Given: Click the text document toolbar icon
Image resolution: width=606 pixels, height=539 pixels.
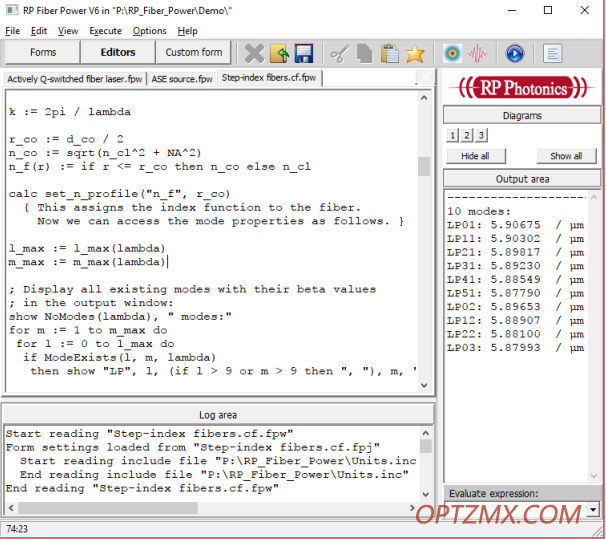Looking at the screenshot, I should click(552, 53).
